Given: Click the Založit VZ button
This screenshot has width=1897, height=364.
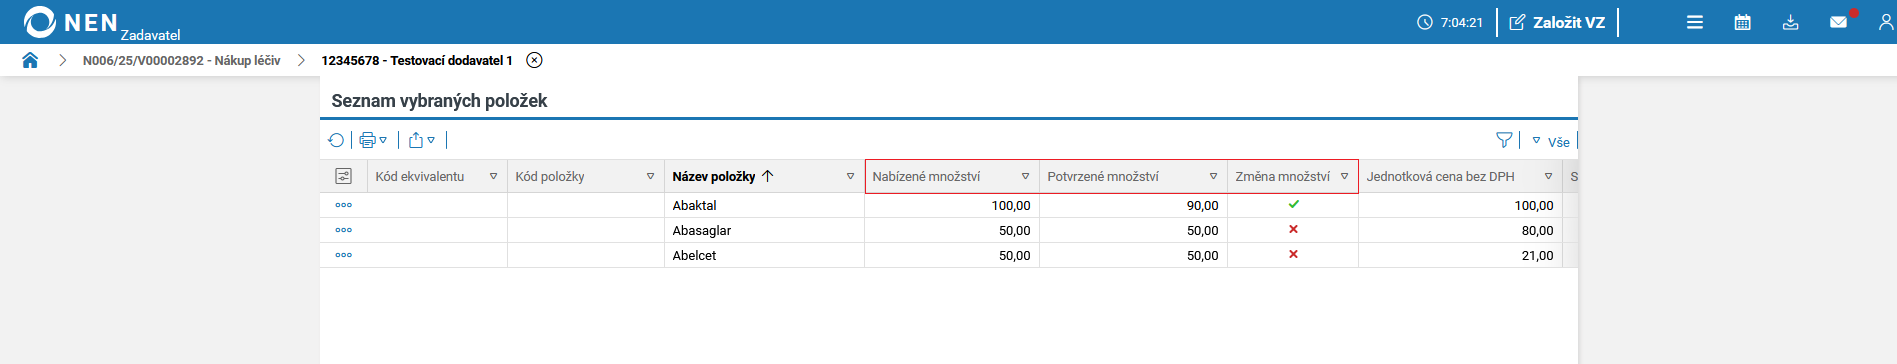Looking at the screenshot, I should tap(1557, 22).
